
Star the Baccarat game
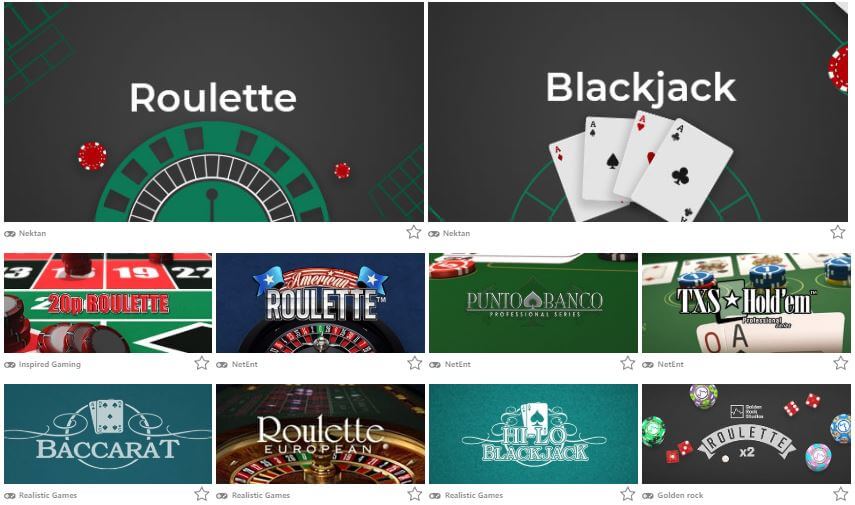202,495
